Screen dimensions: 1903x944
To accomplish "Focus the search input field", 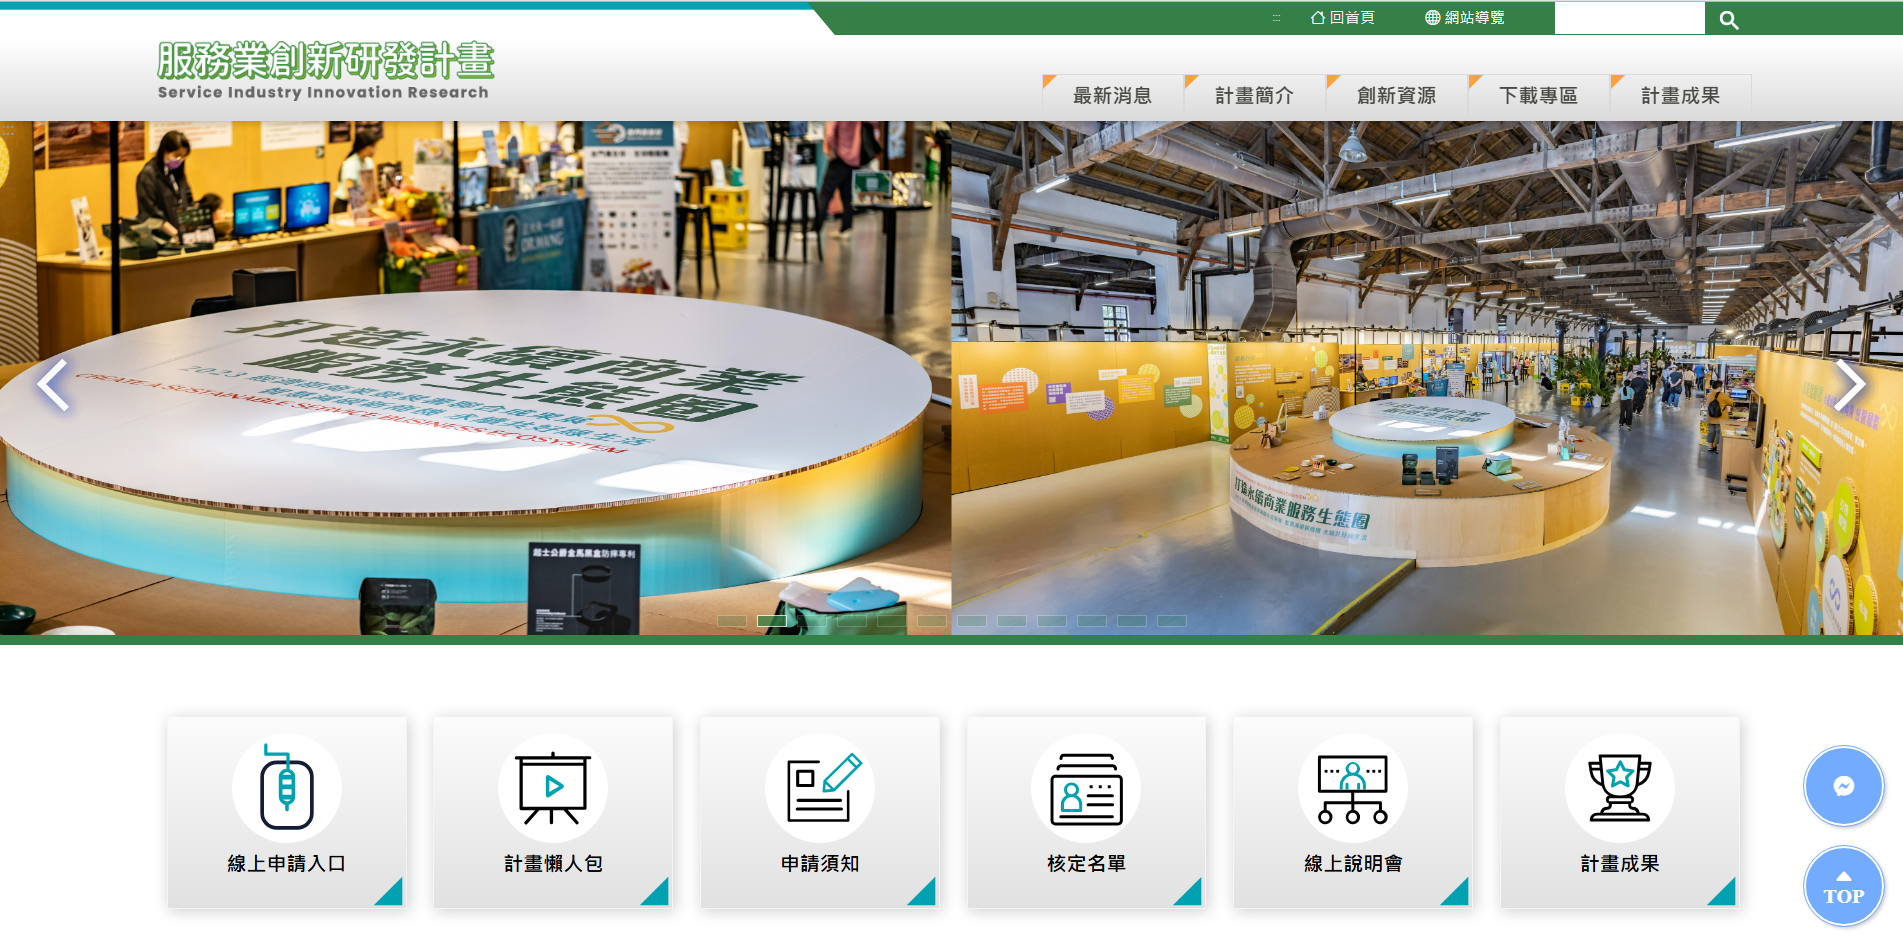I will pos(1629,18).
